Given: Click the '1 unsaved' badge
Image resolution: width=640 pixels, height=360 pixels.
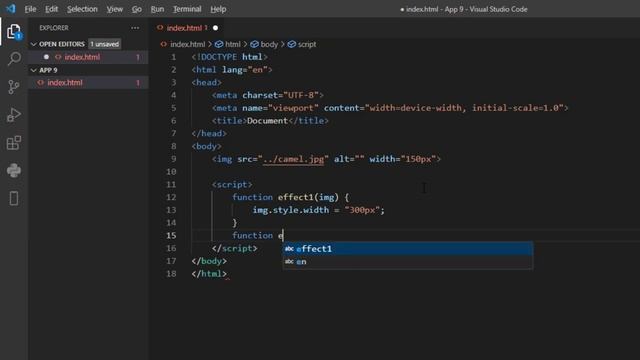Looking at the screenshot, I should (104, 44).
